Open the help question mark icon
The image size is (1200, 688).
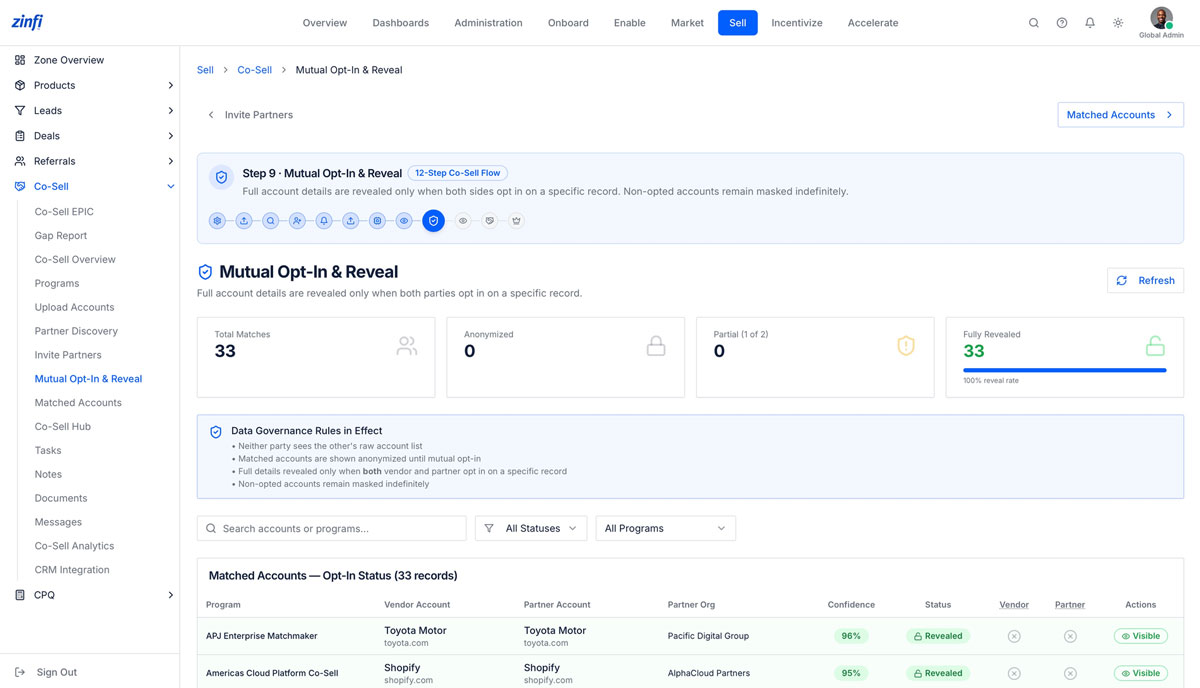[1062, 23]
